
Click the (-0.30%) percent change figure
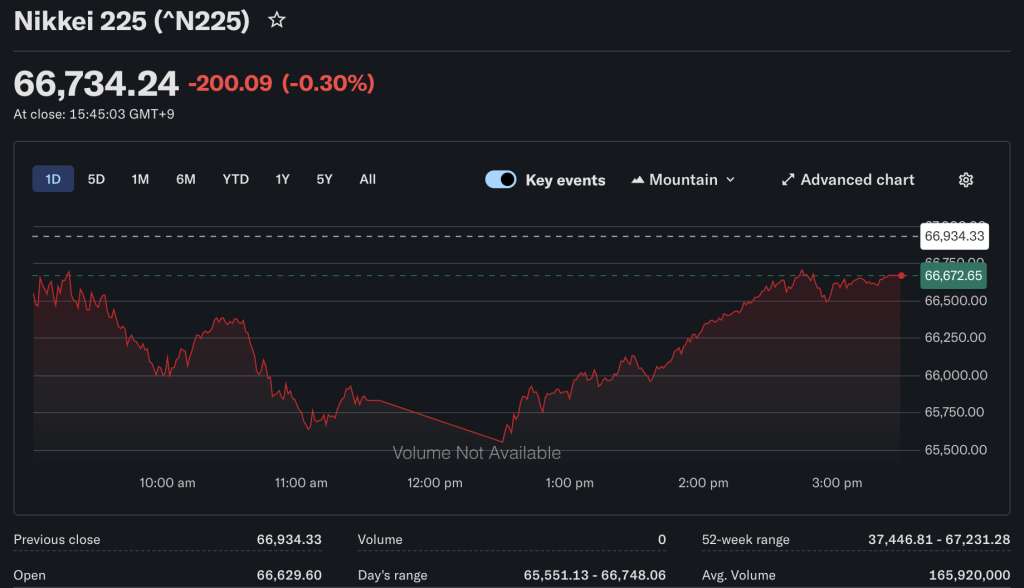pyautogui.click(x=328, y=83)
